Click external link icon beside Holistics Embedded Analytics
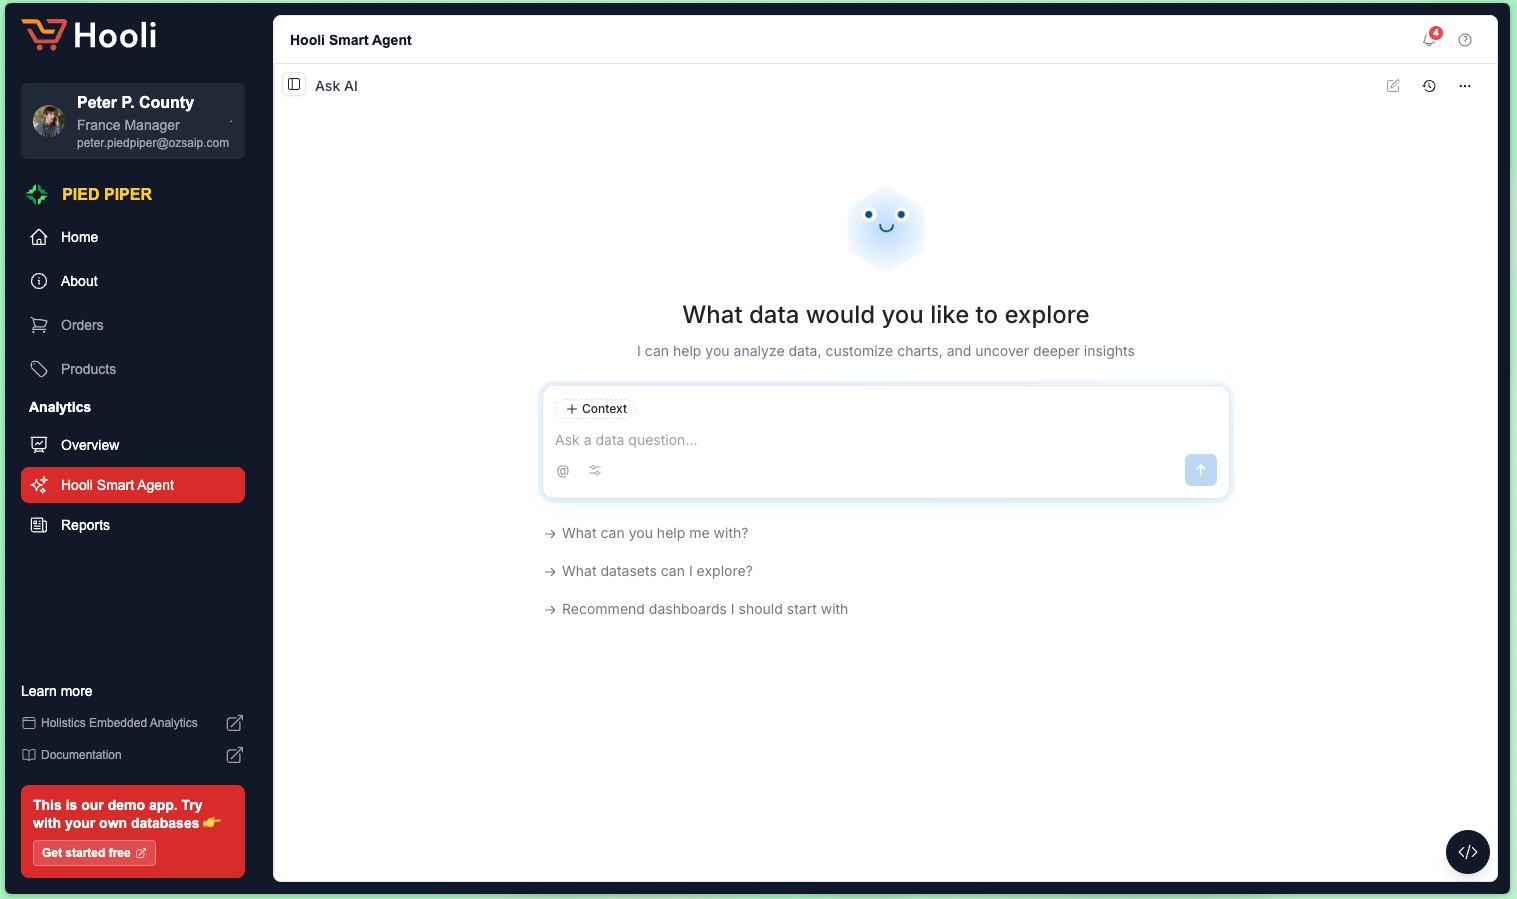This screenshot has width=1517, height=899. (x=235, y=723)
